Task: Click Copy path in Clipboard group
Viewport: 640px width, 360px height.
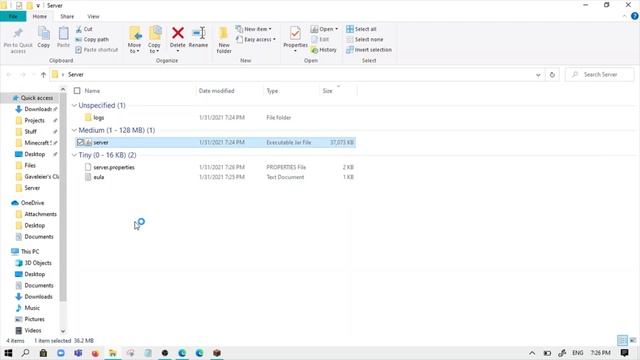Action: click(92, 39)
